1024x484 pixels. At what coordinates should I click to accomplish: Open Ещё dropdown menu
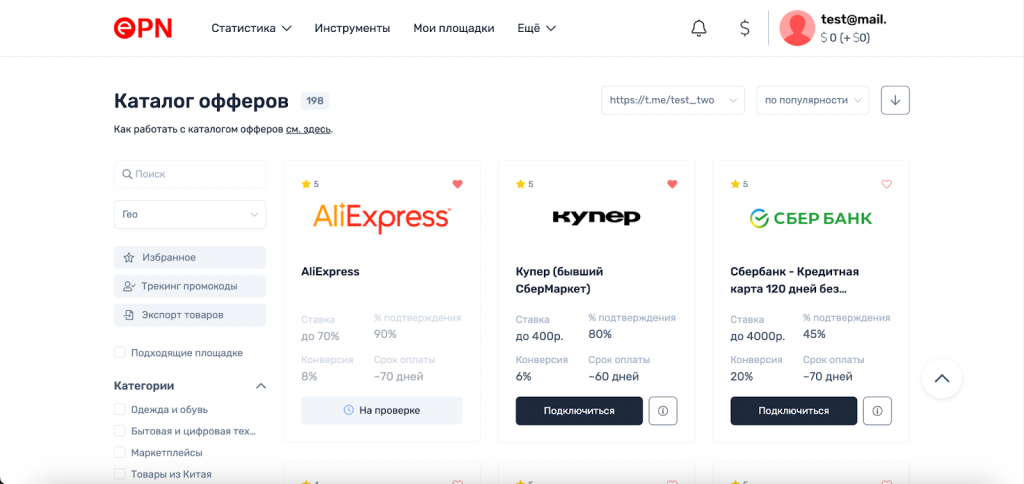pyautogui.click(x=536, y=28)
